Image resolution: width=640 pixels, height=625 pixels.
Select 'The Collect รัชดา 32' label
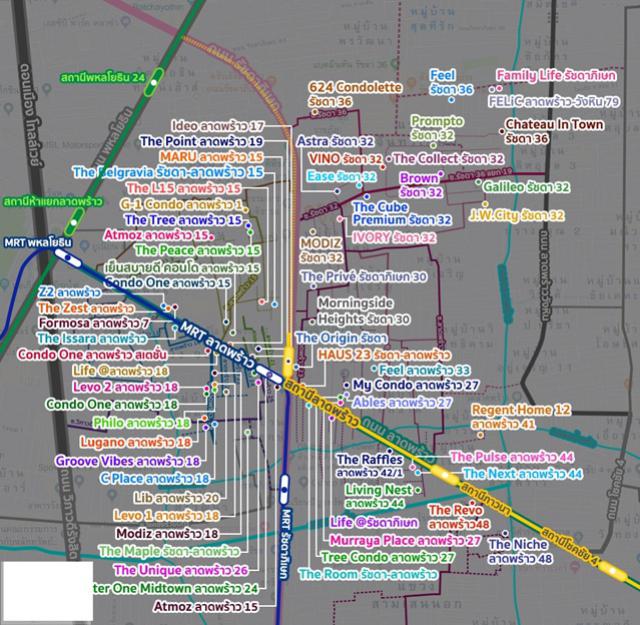[448, 158]
